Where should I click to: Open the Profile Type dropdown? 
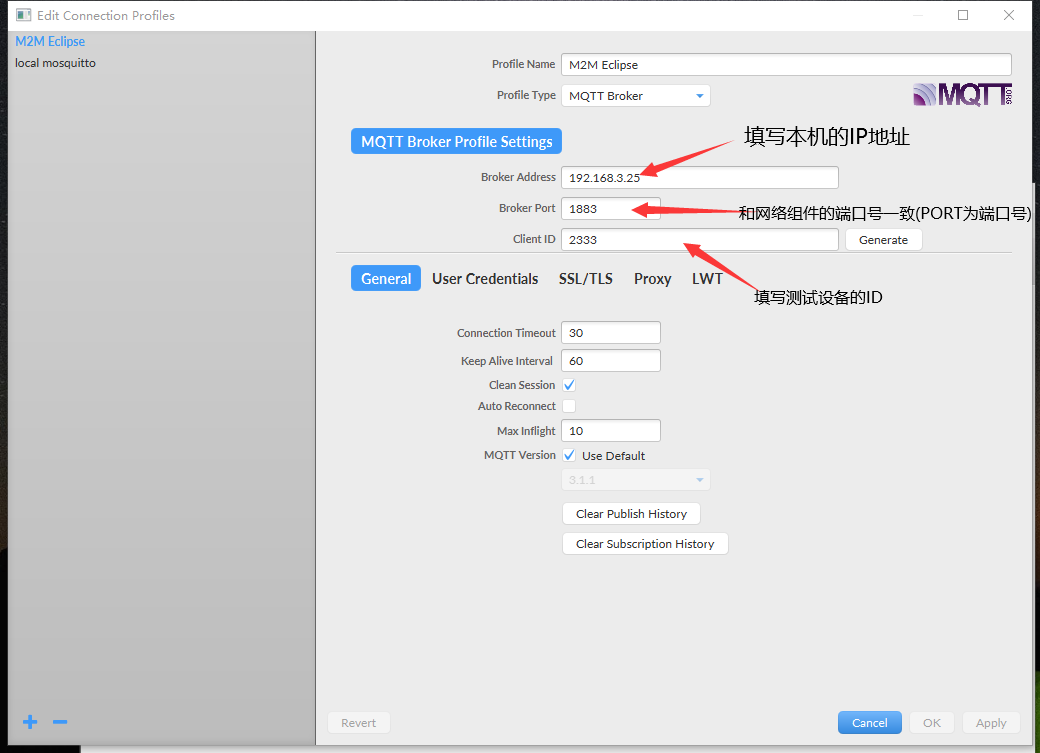tap(635, 96)
